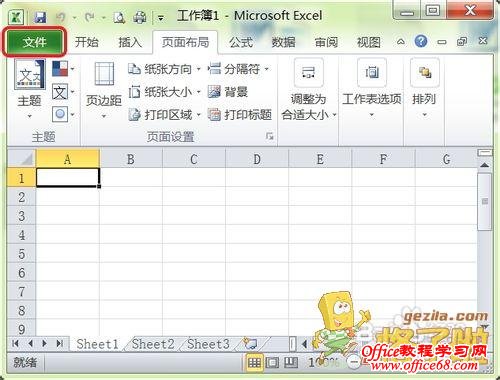Click the vertical scrollbar up arrow
The image size is (500, 380).
[x=485, y=165]
